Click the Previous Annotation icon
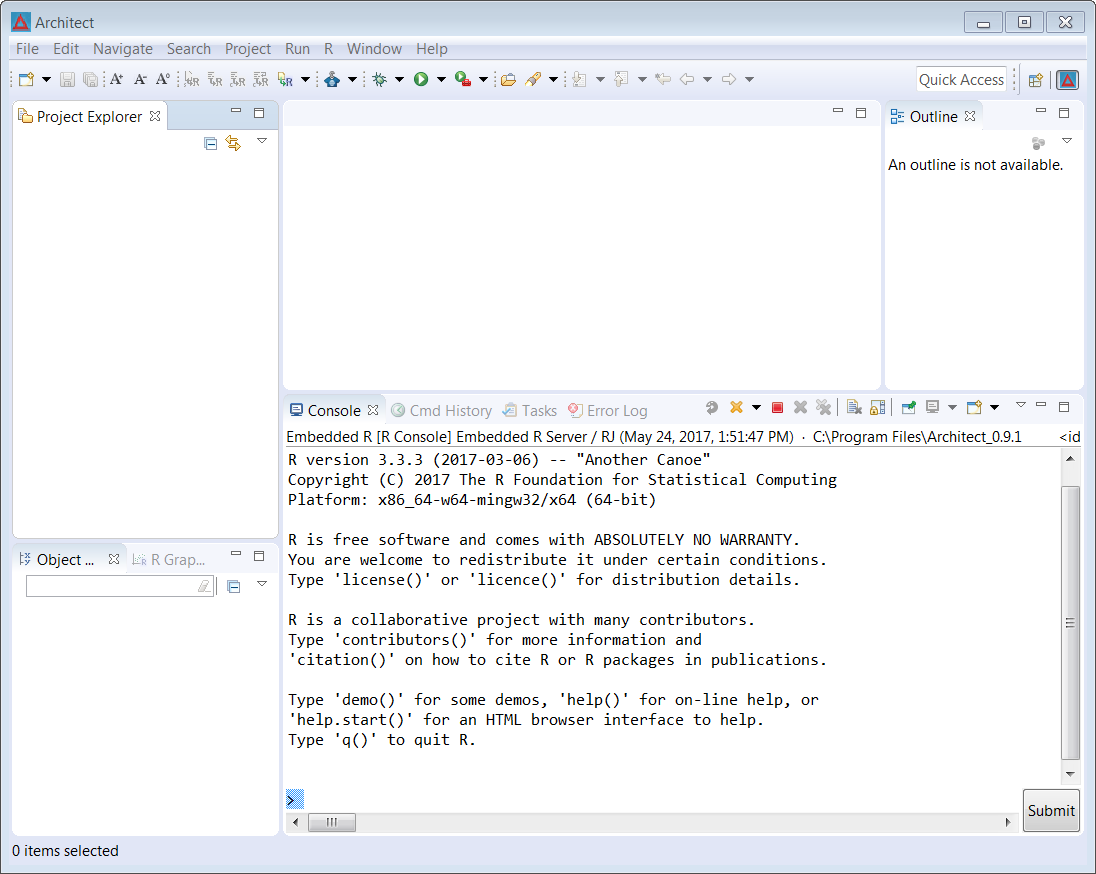 pos(621,79)
